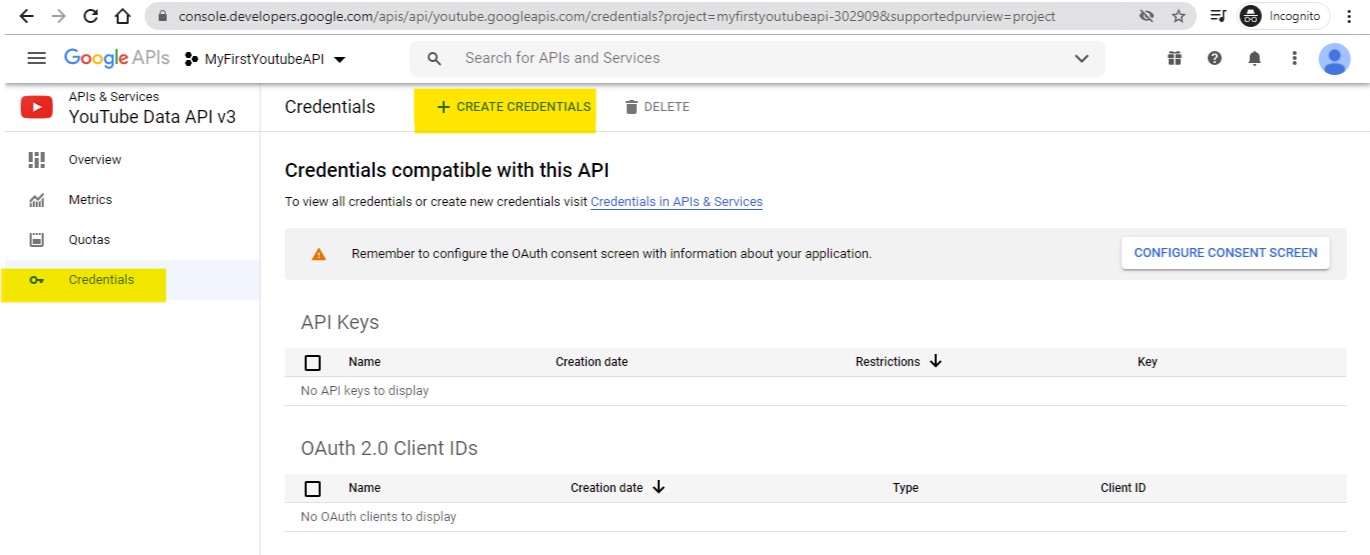Click the user account avatar
1370x555 pixels.
pyautogui.click(x=1334, y=59)
